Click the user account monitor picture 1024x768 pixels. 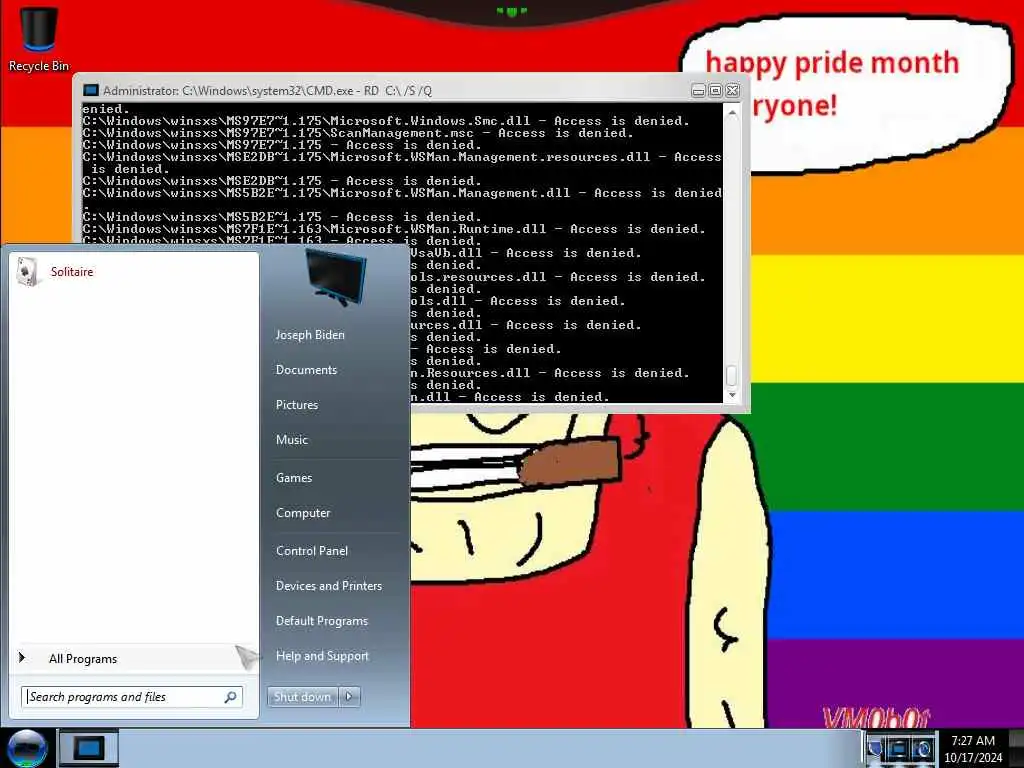335,277
